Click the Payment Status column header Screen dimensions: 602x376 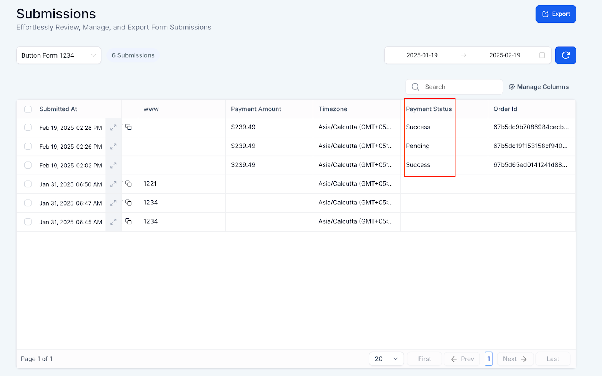tap(429, 109)
